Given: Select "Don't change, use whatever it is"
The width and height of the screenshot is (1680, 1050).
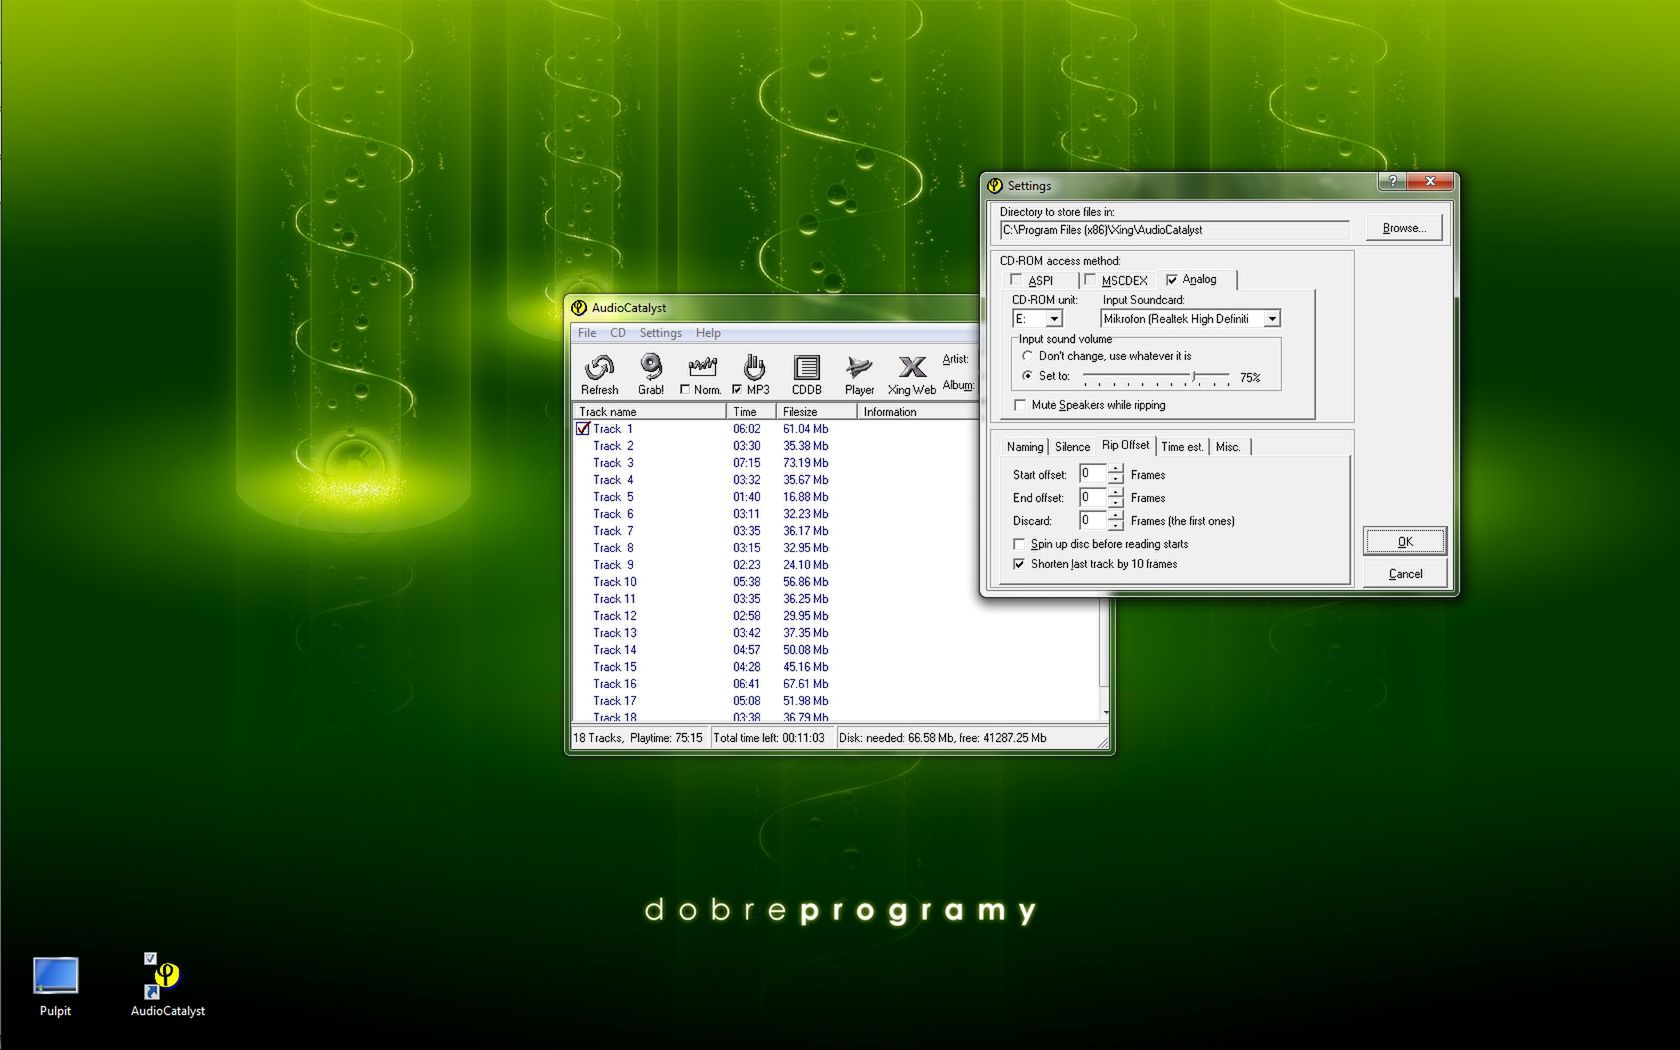Looking at the screenshot, I should [1027, 356].
